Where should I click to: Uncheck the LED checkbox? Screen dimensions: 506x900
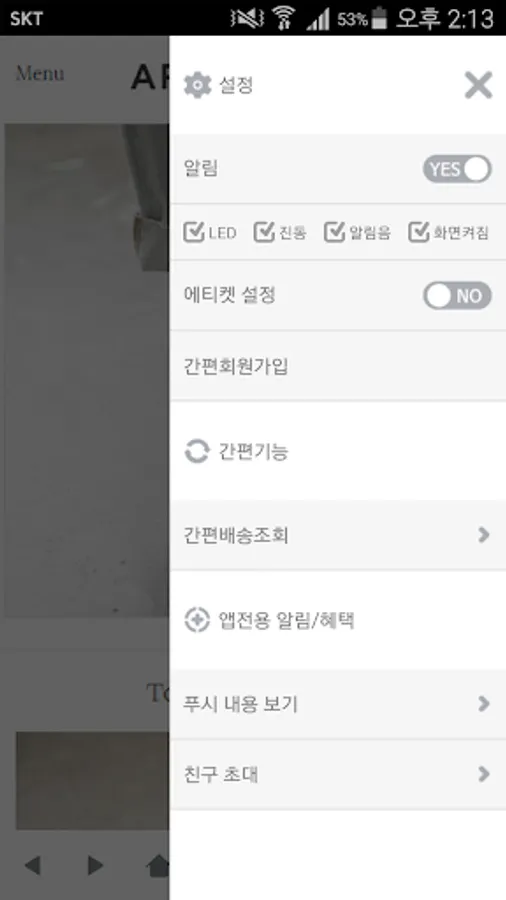point(194,232)
